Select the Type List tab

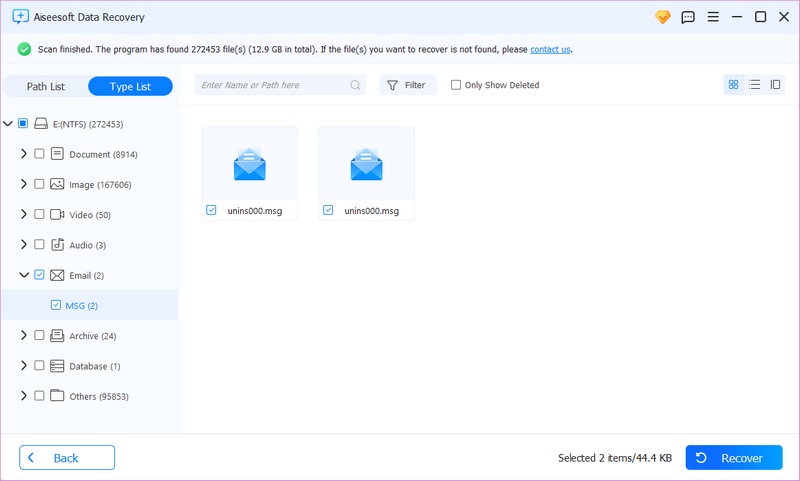pyautogui.click(x=130, y=87)
